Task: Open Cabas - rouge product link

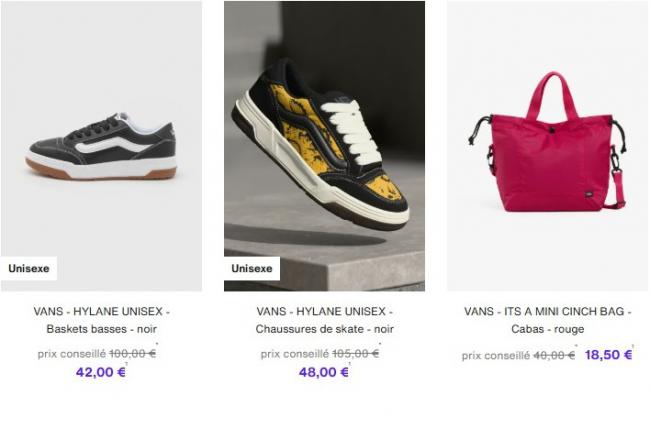Action: coord(548,329)
